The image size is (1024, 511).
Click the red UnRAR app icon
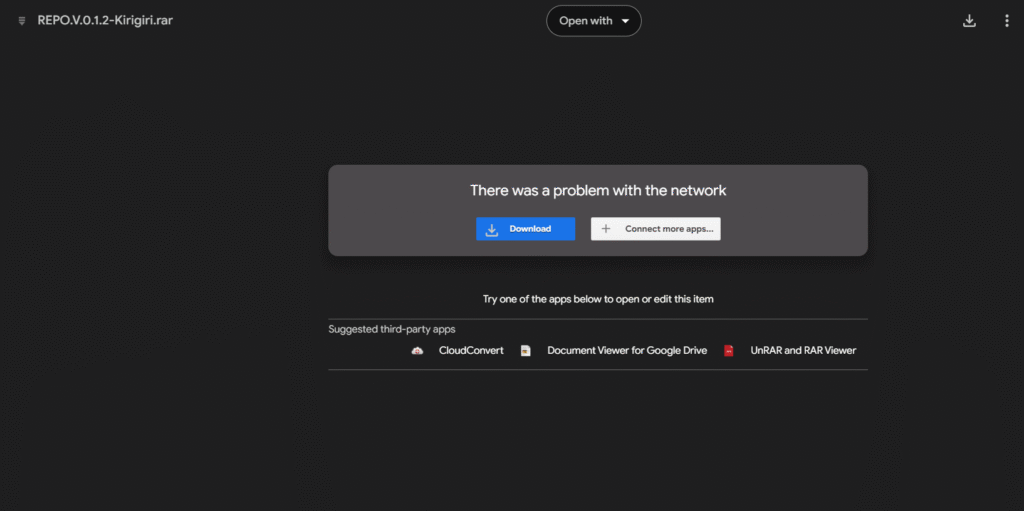click(729, 351)
